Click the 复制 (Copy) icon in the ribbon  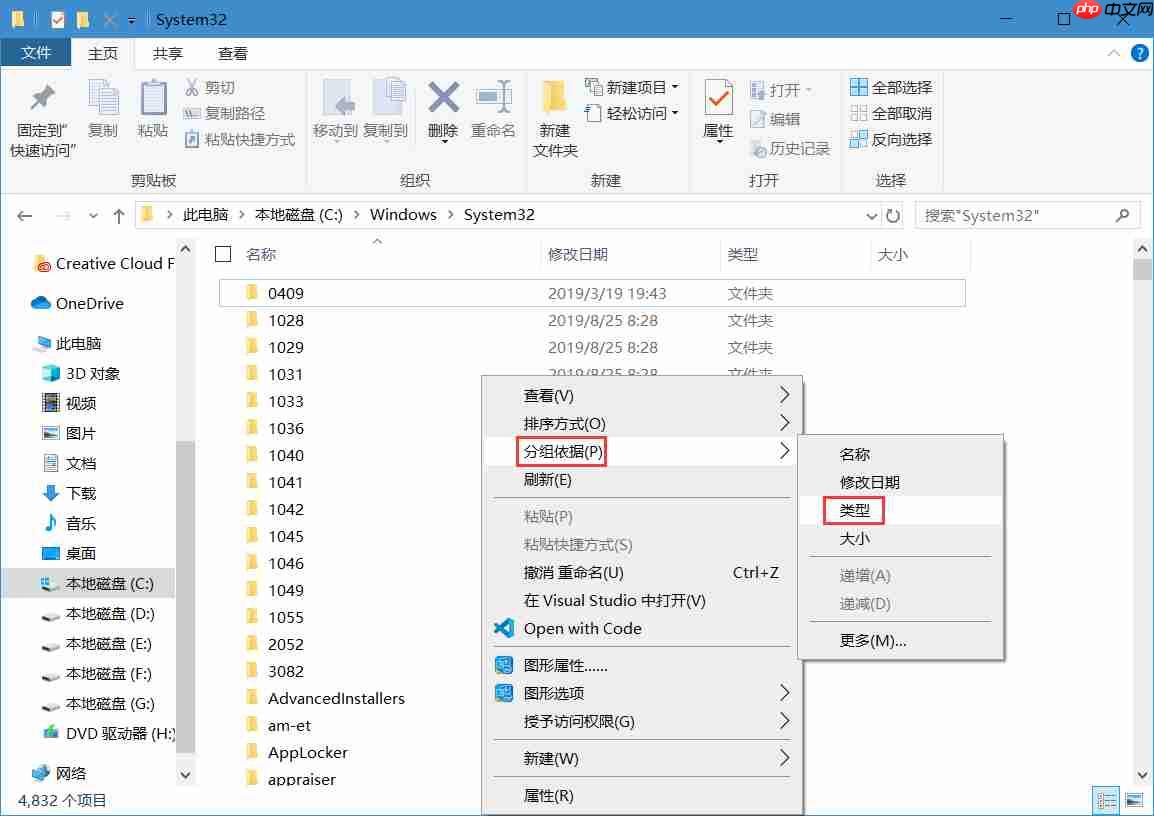click(x=103, y=113)
